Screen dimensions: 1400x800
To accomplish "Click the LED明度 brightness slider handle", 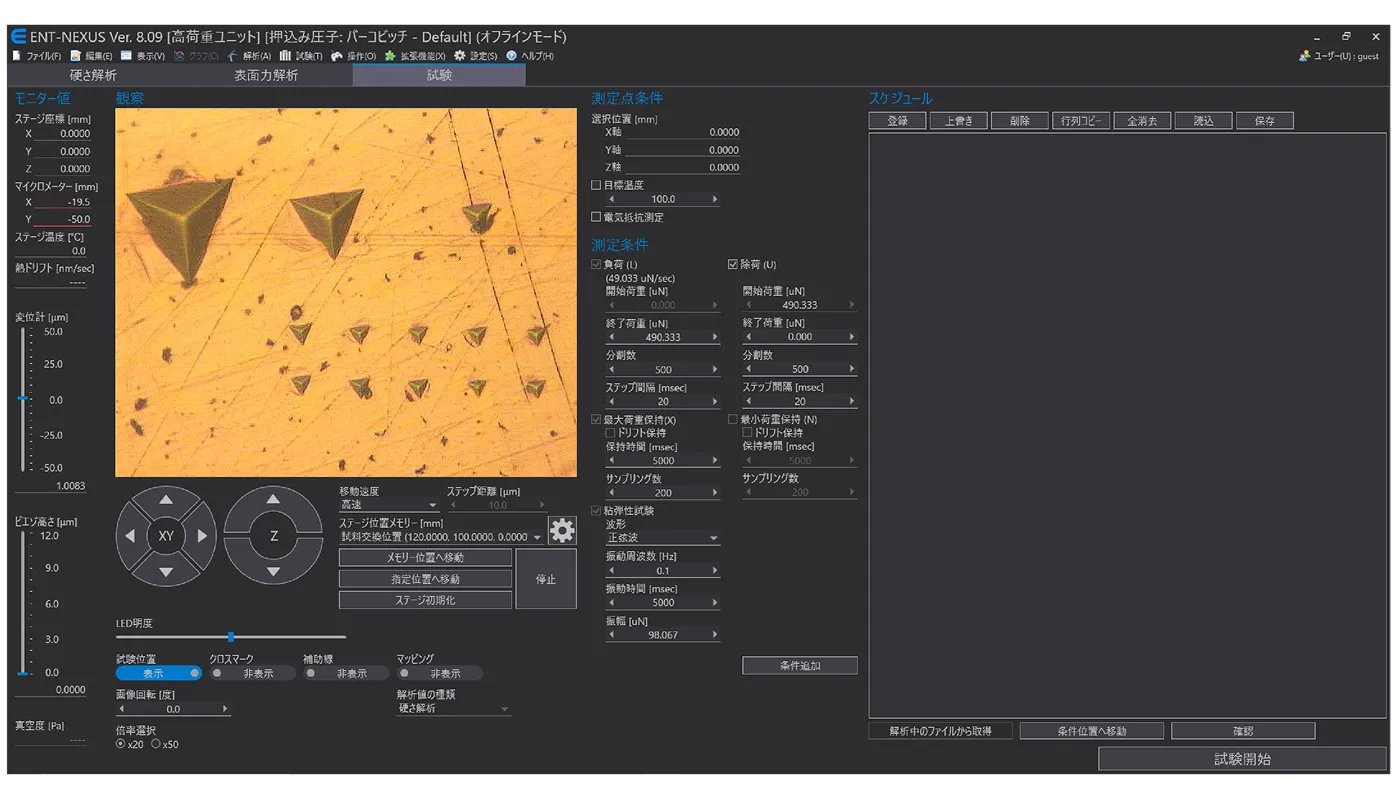I will (x=231, y=636).
